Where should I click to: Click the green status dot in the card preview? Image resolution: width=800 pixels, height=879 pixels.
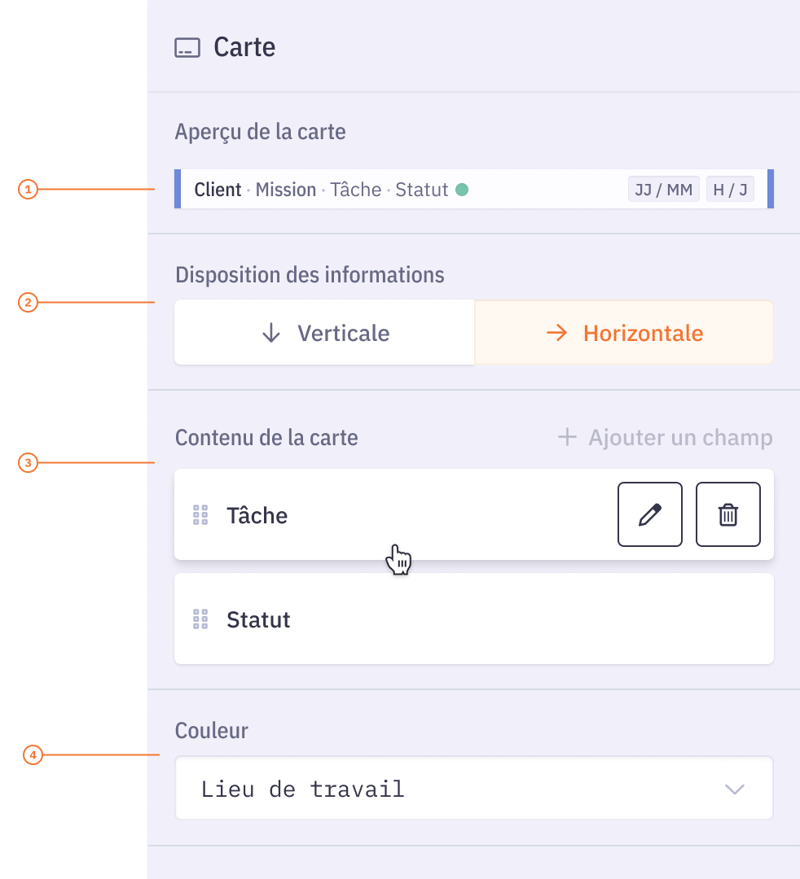[460, 189]
